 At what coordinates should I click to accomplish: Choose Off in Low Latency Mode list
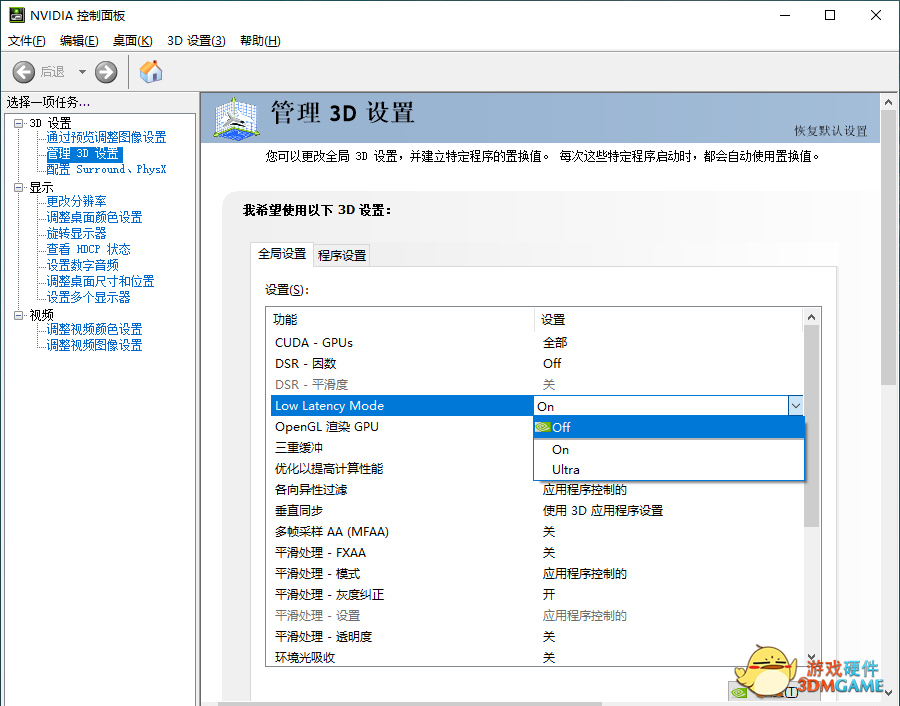pos(669,428)
